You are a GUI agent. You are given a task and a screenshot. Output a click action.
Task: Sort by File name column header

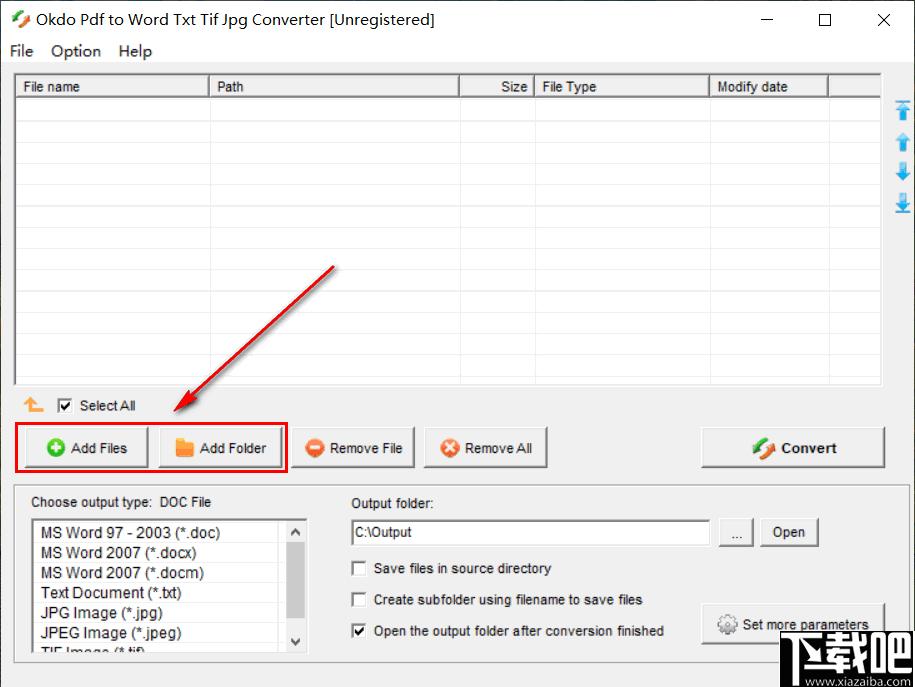coord(112,86)
